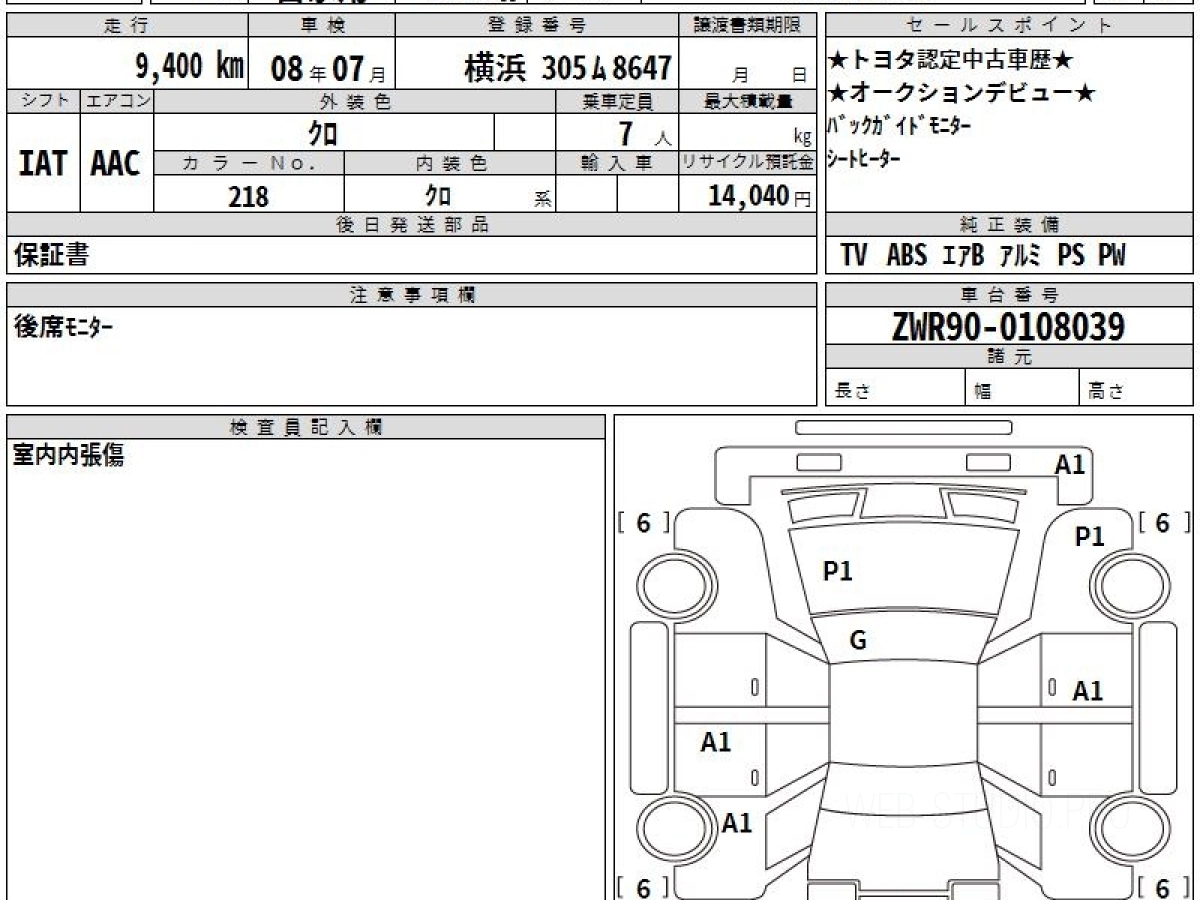Select the 乗車定員 header
The image size is (1200, 900).
(617, 101)
